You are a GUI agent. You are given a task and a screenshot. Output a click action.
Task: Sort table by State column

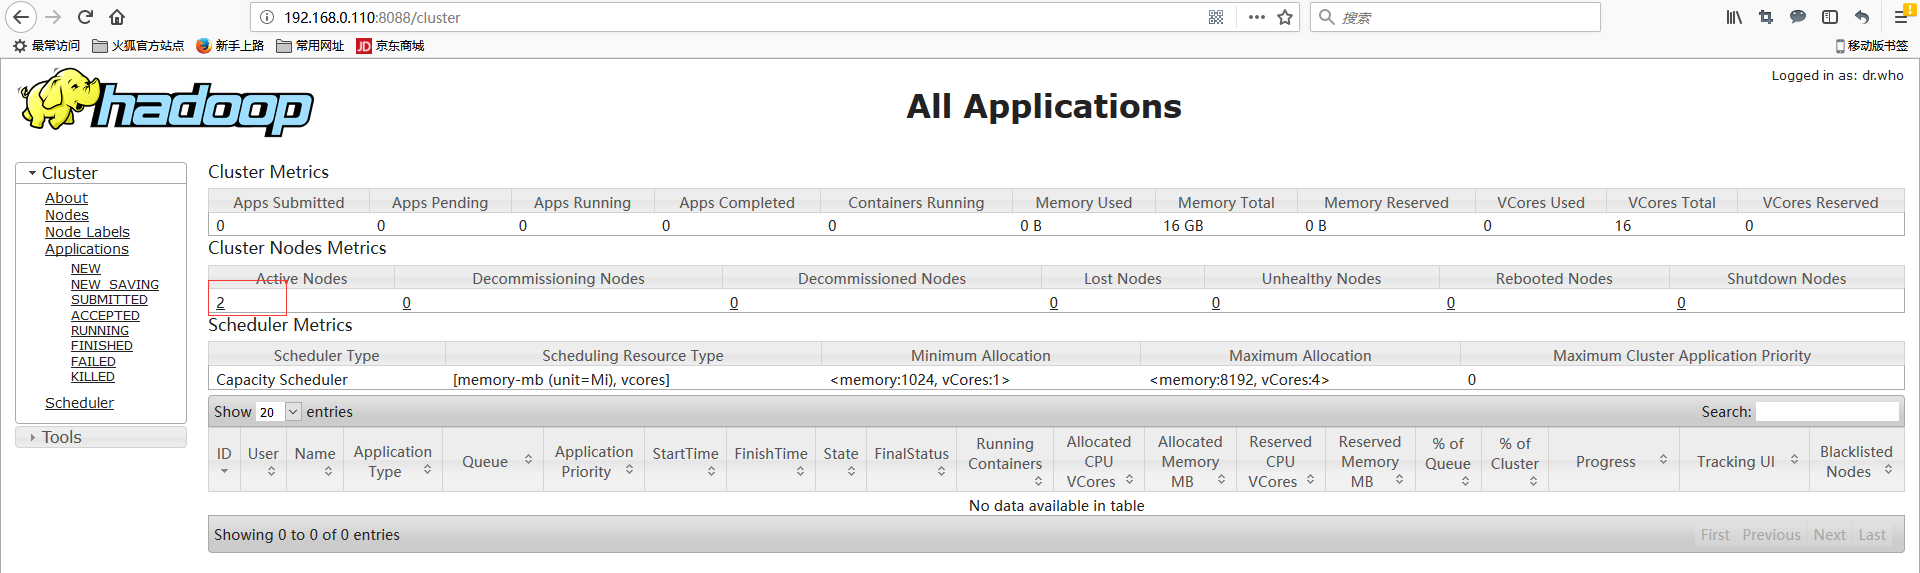[x=841, y=461]
